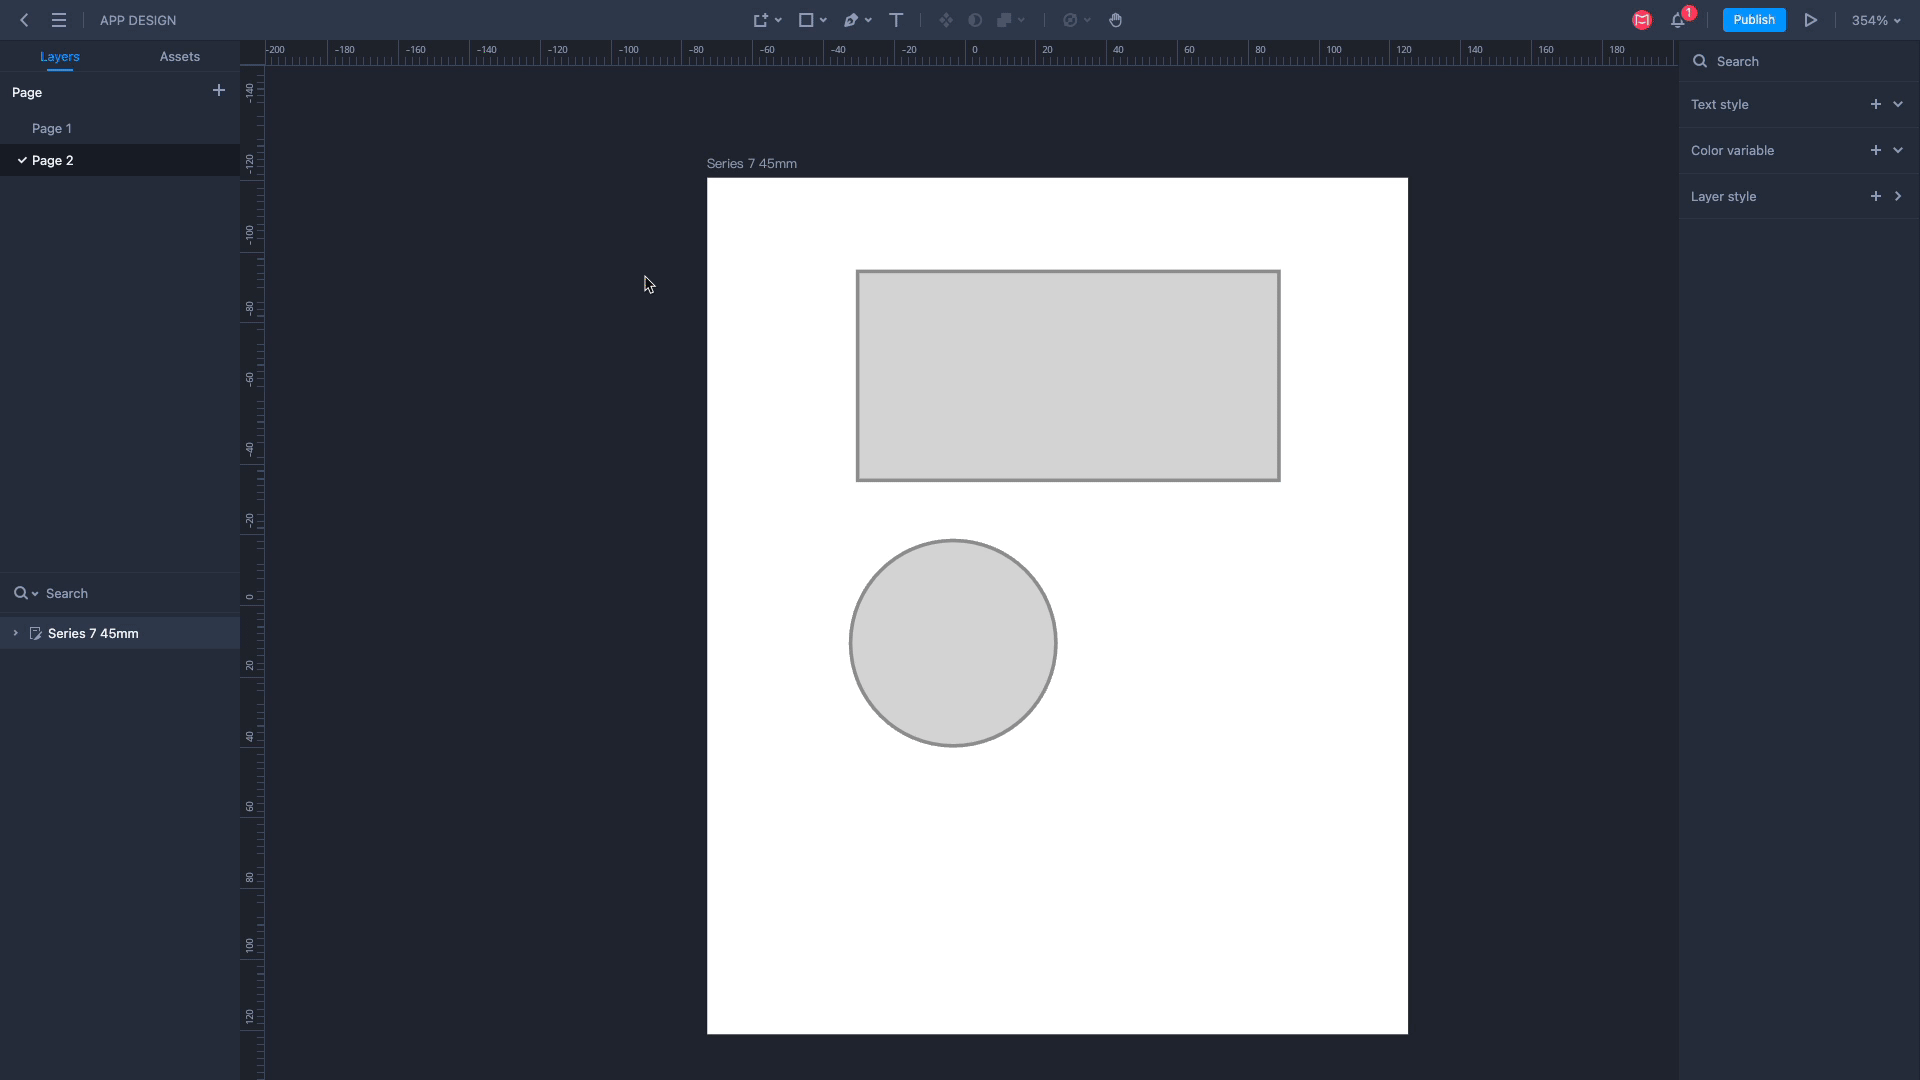Select the Hand pan tool

(x=1116, y=20)
